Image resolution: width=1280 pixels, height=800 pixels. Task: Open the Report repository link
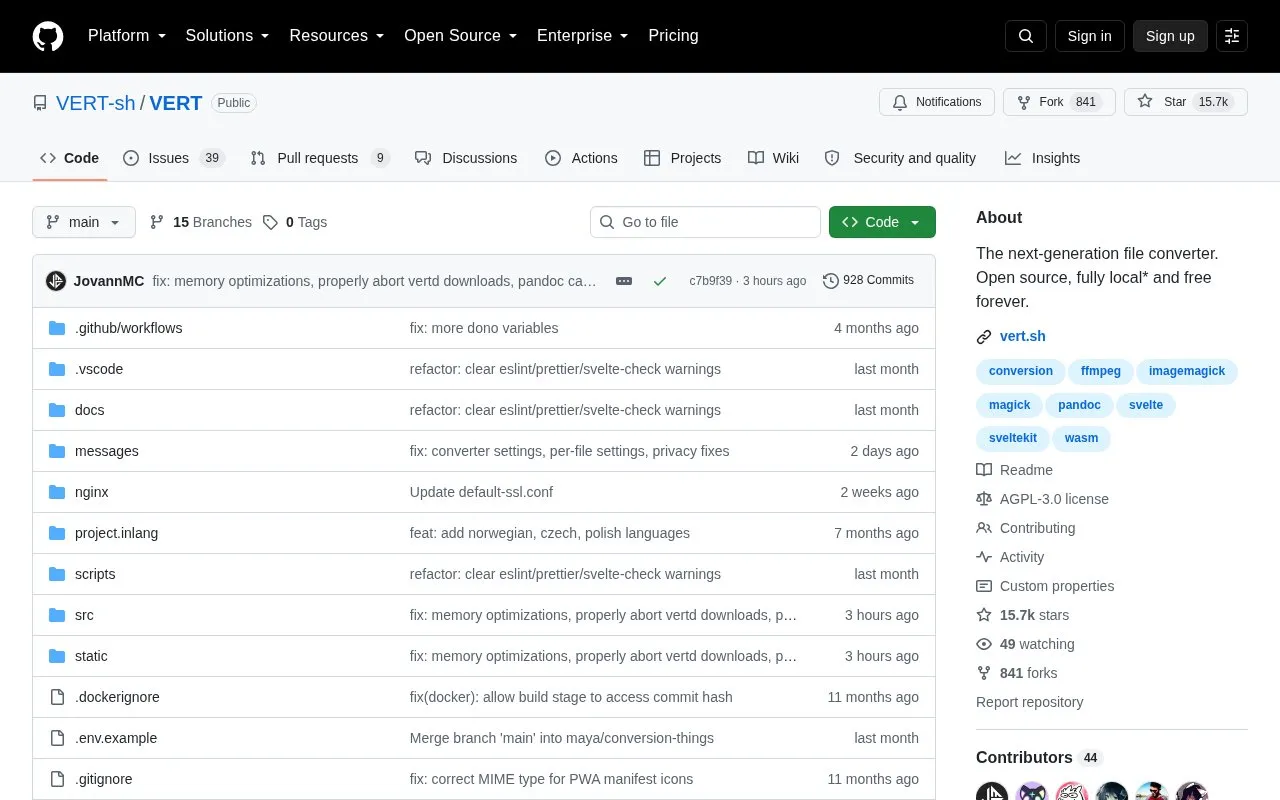click(1029, 702)
